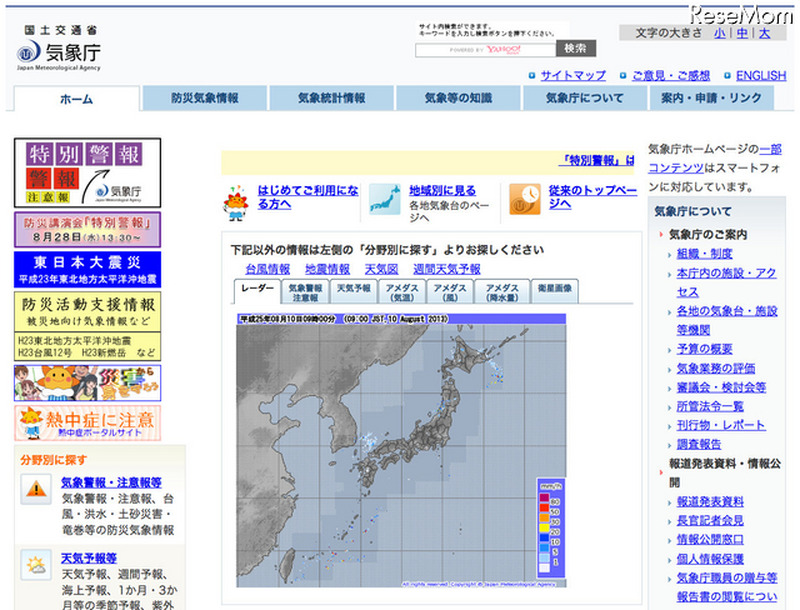800x610 pixels.
Task: Click the Japan Meteorological Agency logo
Action: [x=58, y=48]
